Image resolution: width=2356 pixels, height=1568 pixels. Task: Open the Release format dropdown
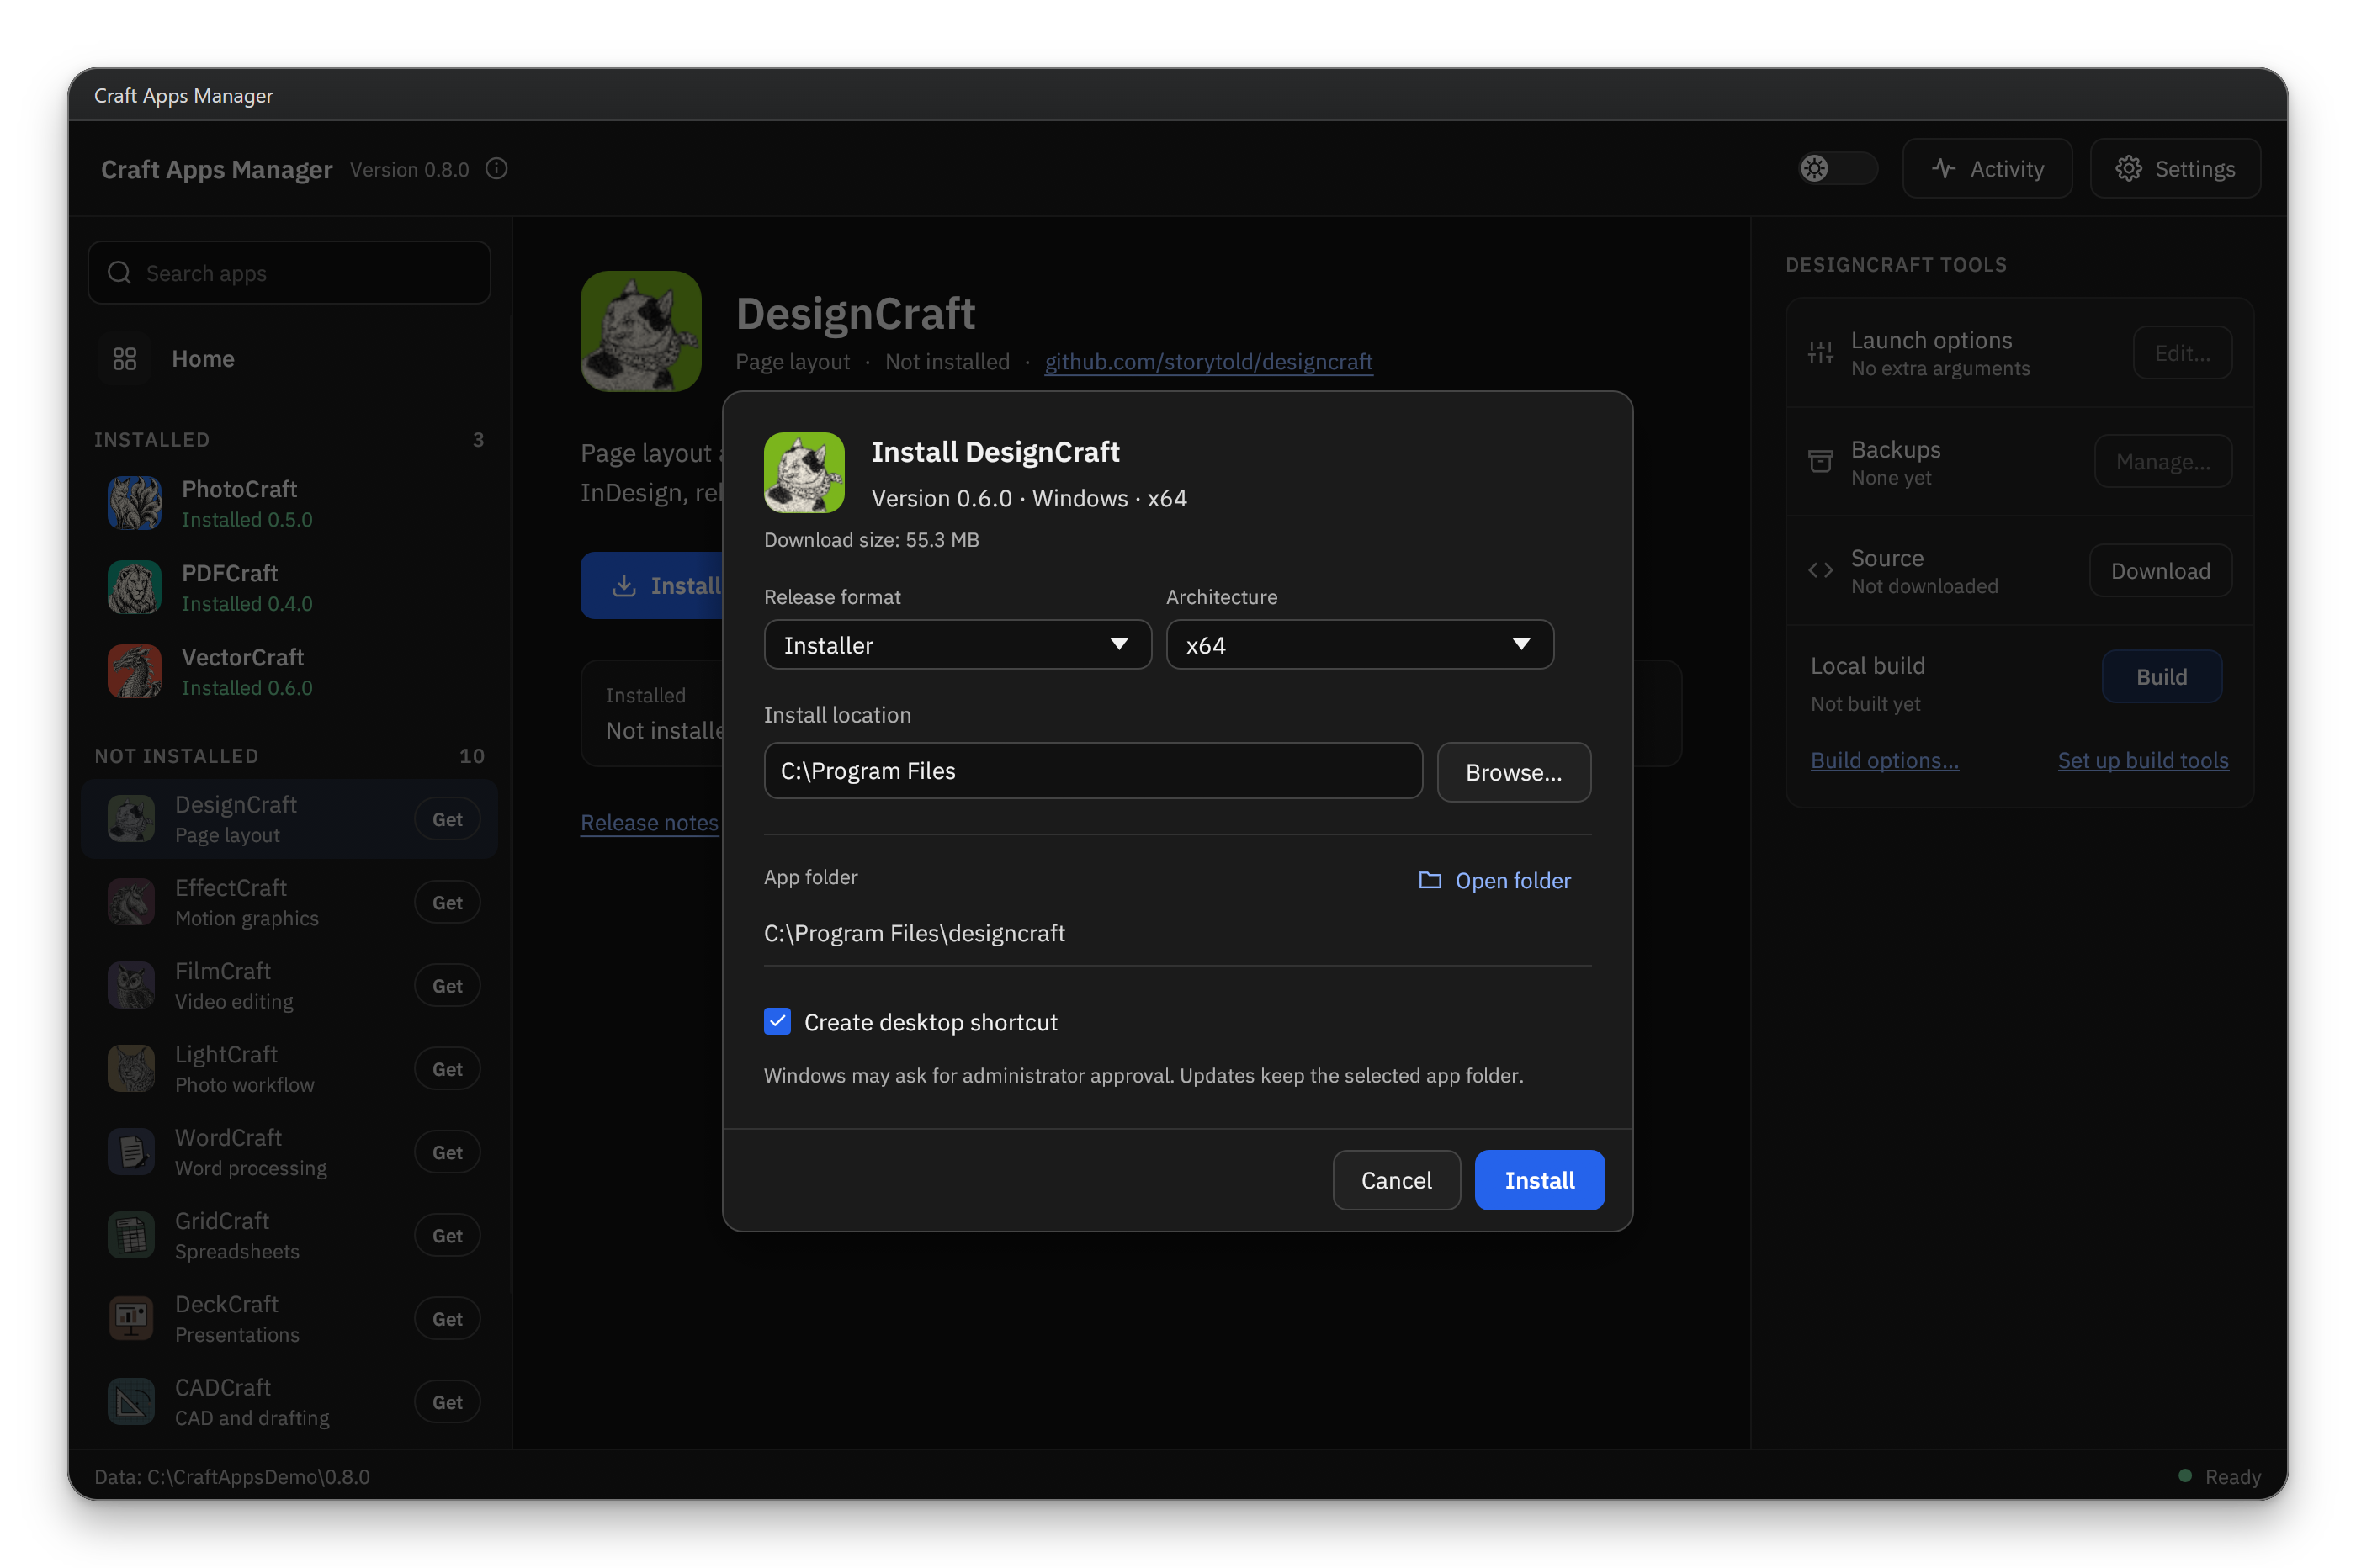pos(957,645)
